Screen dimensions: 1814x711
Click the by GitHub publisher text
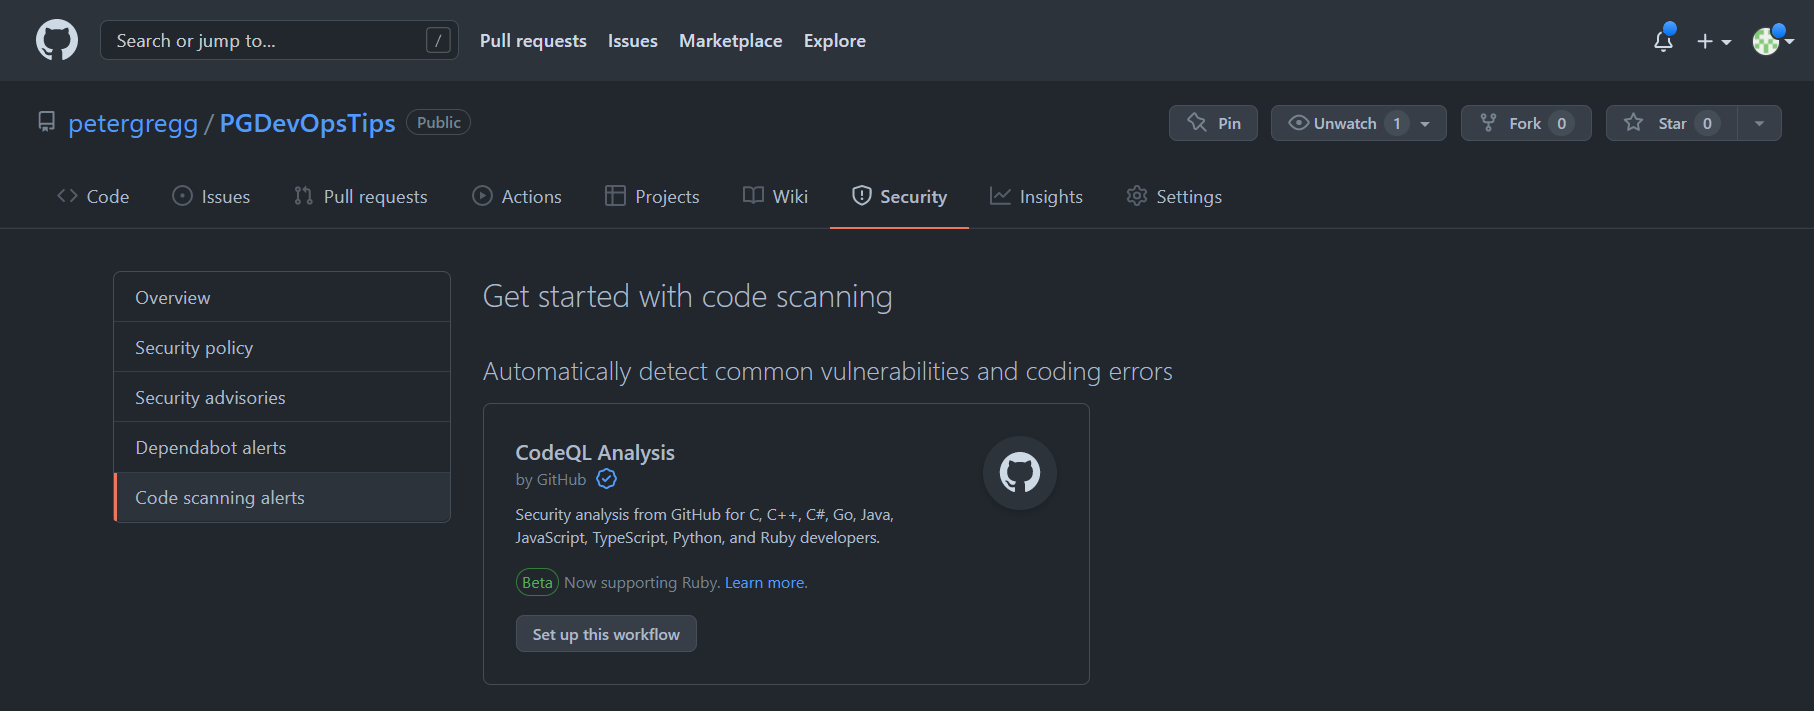[x=551, y=480]
